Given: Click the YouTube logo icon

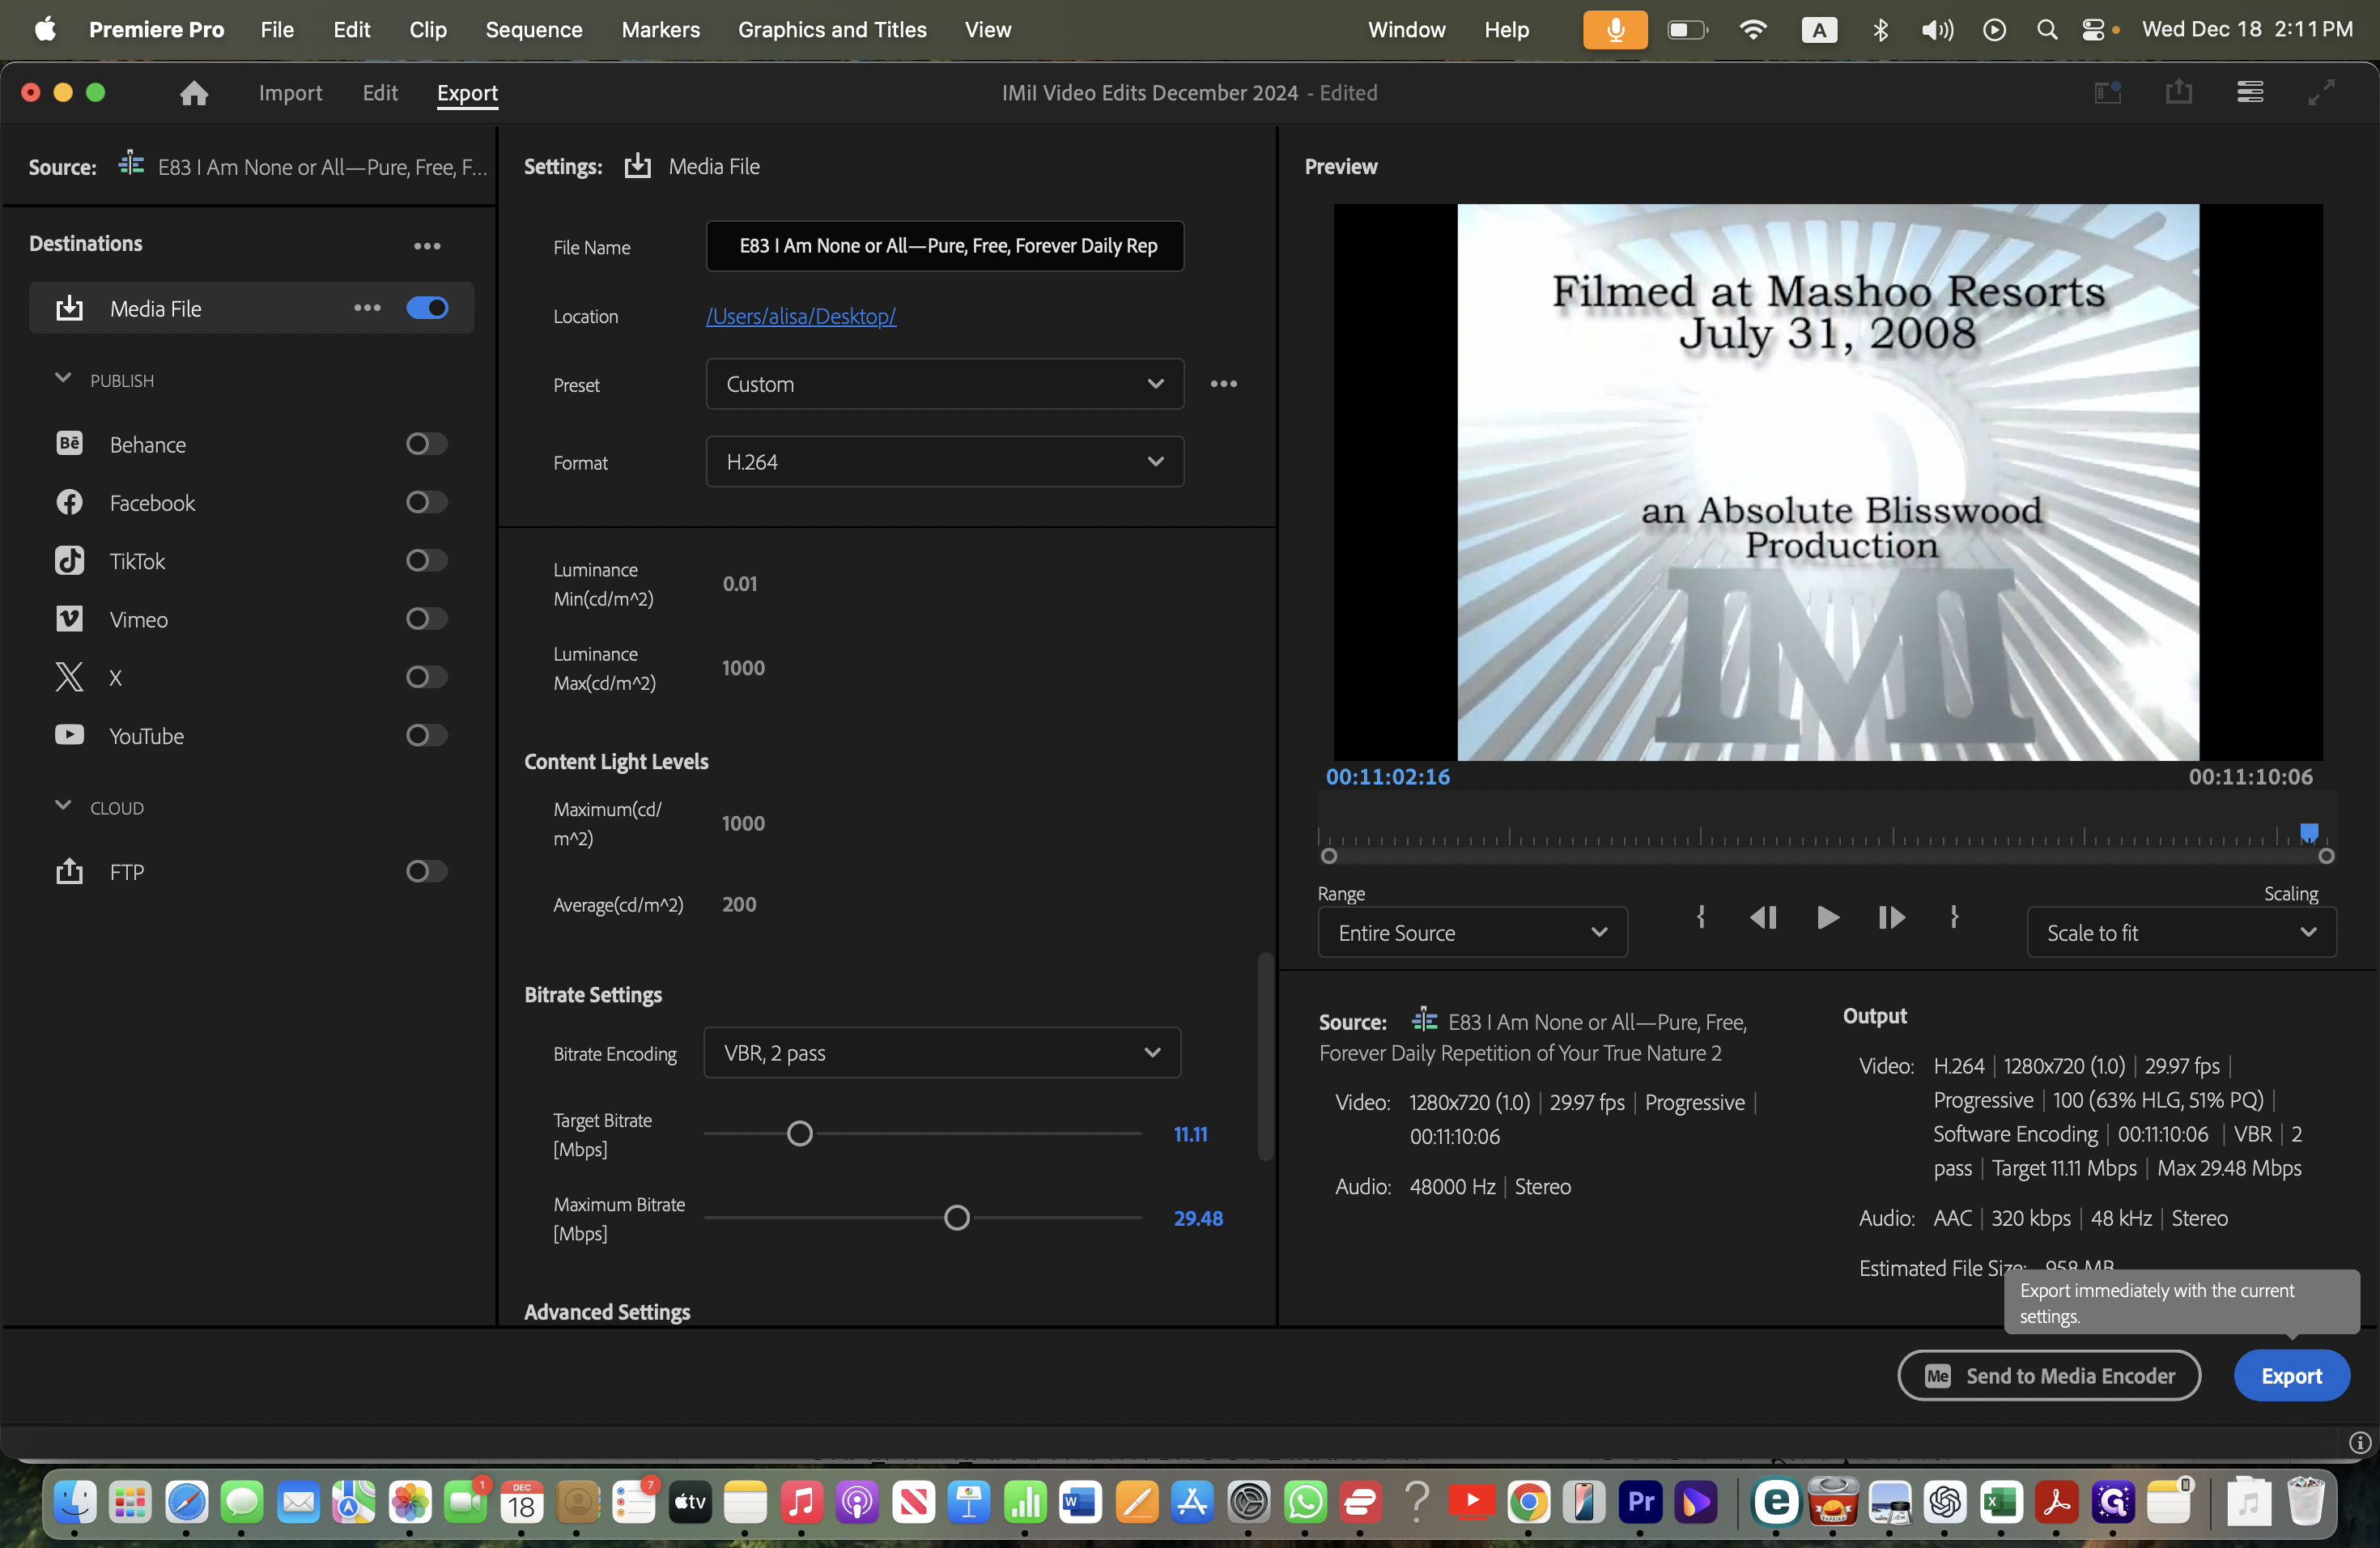Looking at the screenshot, I should 69,735.
